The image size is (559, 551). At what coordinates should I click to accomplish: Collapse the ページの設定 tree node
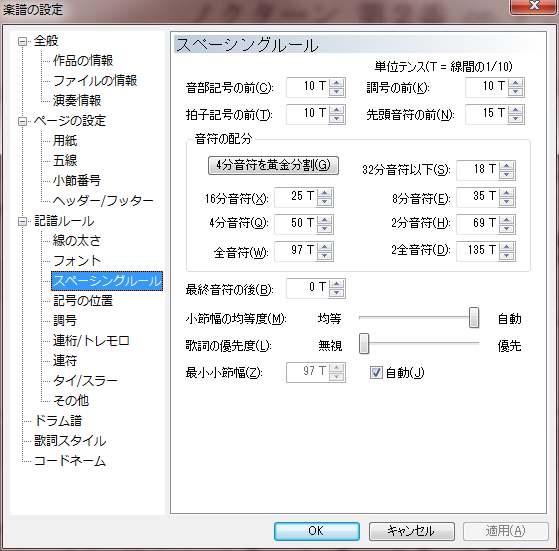coord(22,122)
